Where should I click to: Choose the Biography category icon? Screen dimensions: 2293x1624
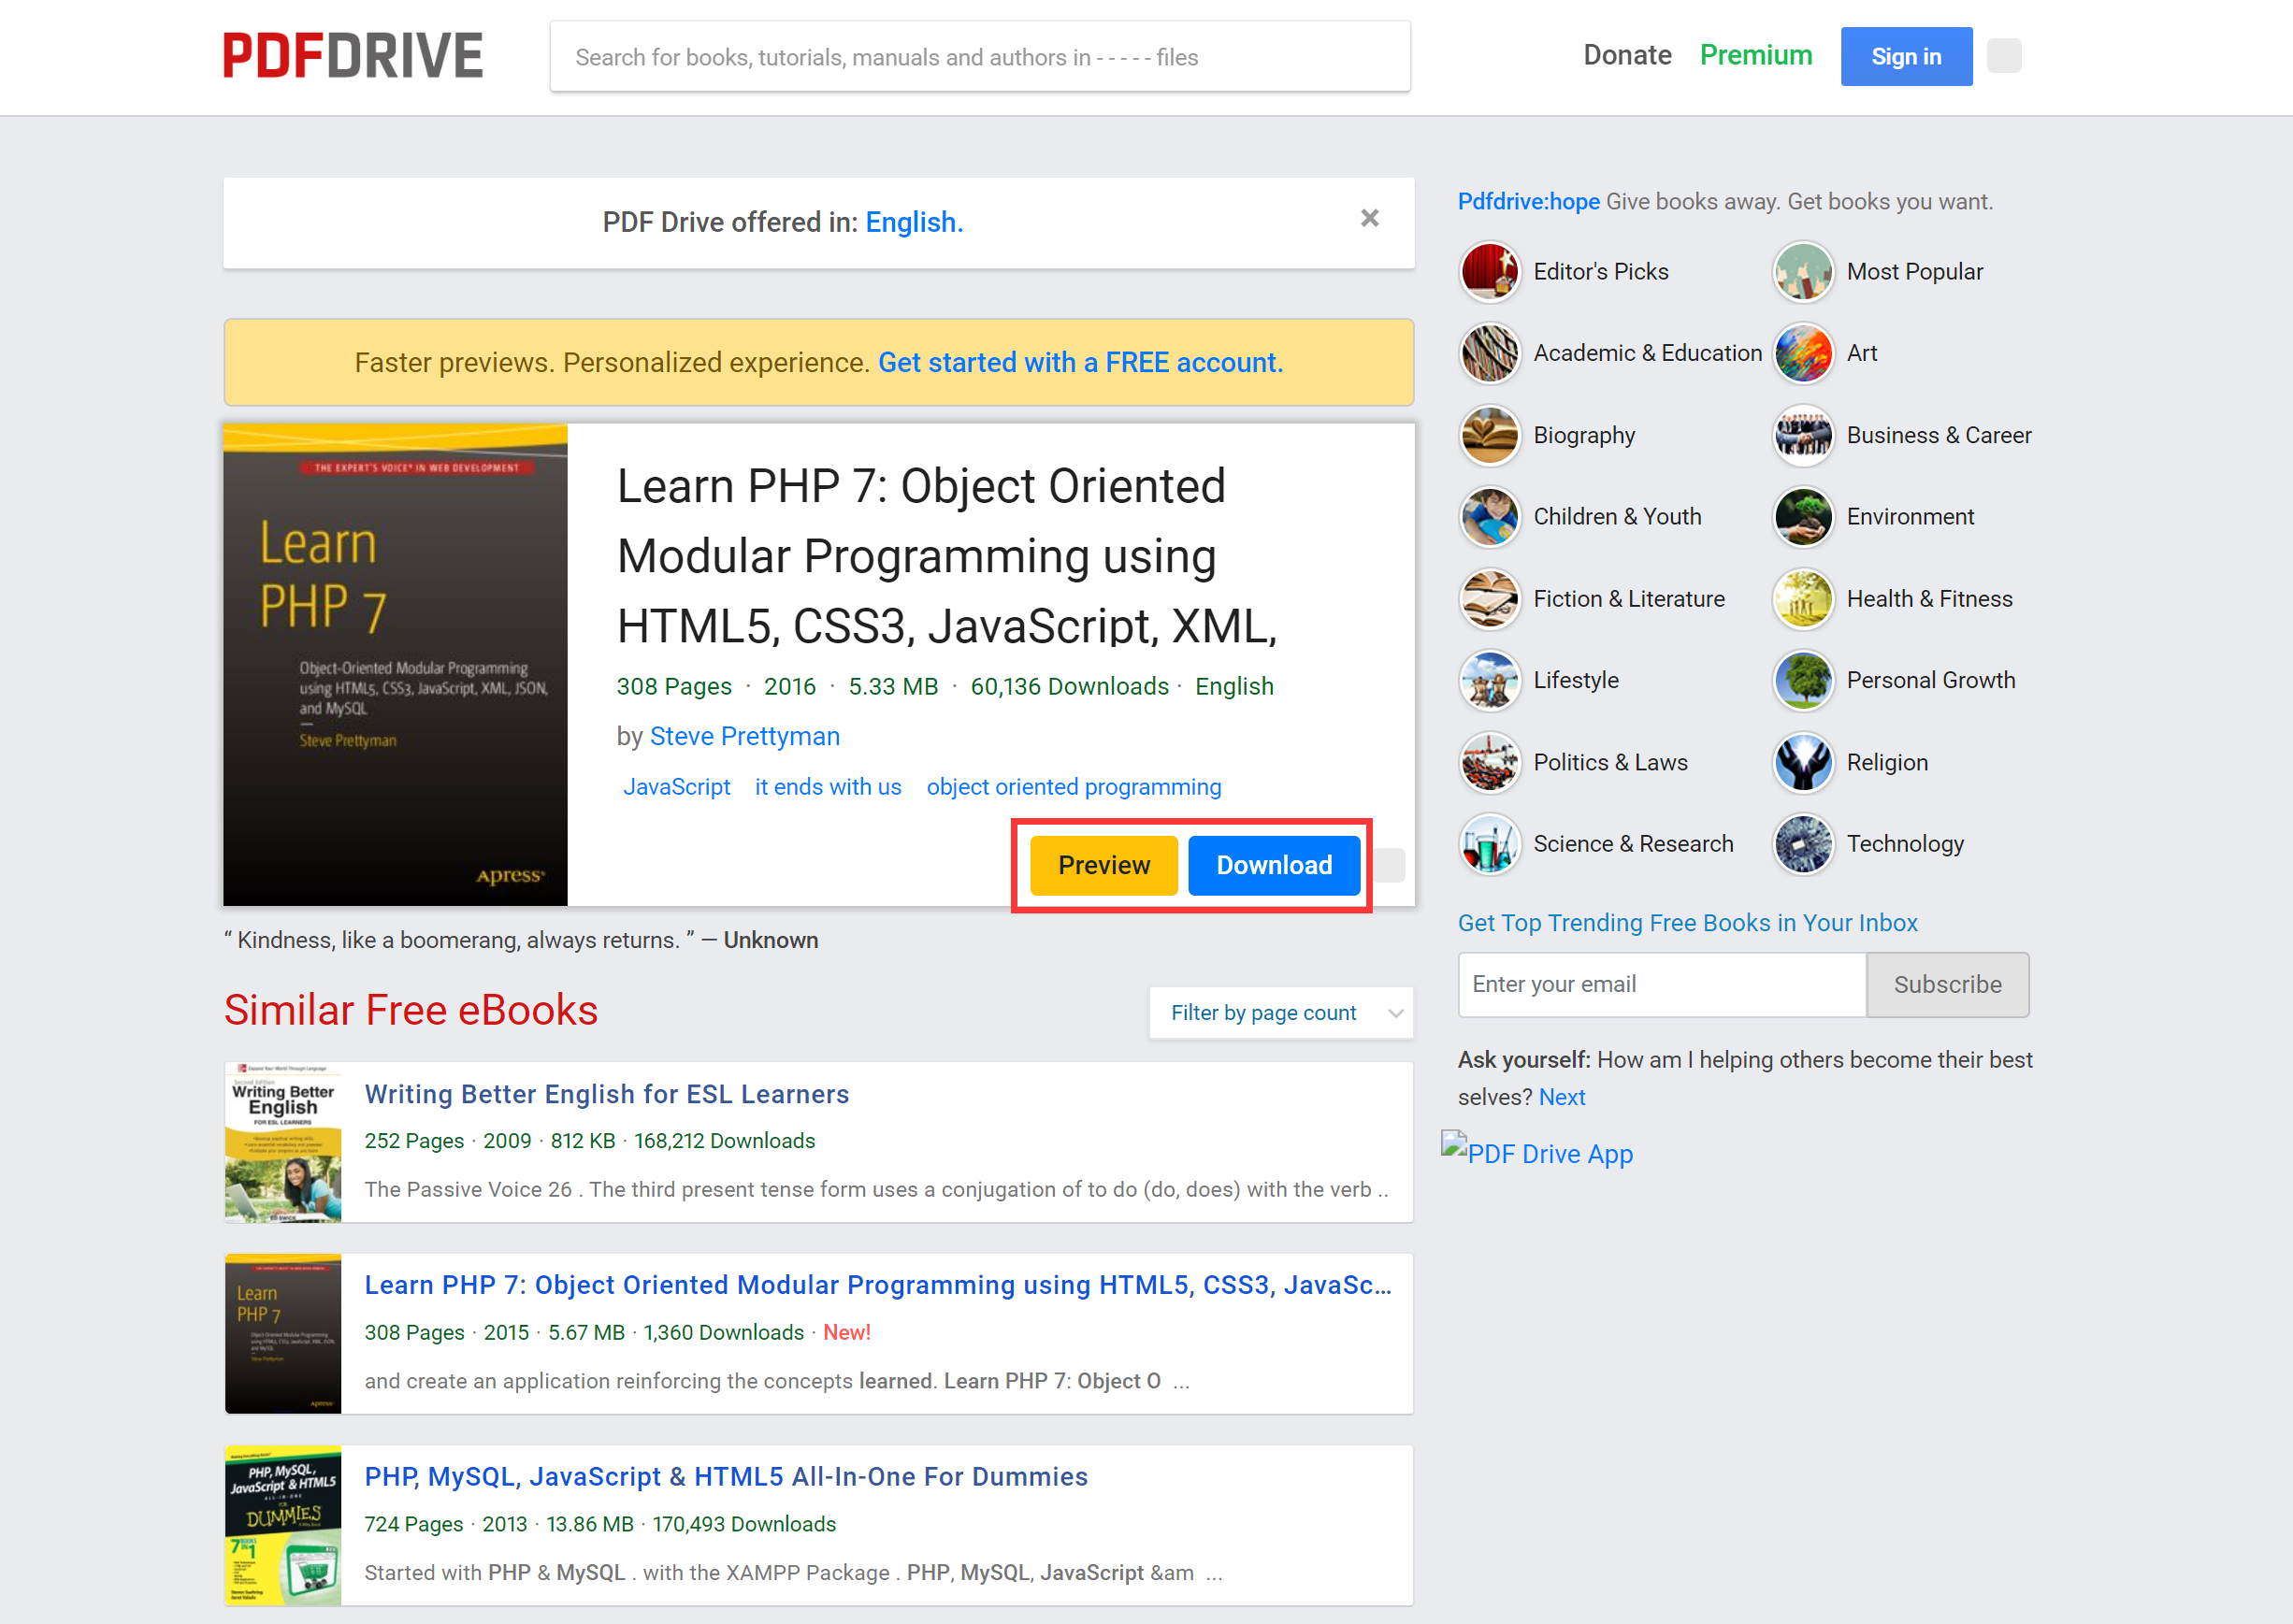1489,435
